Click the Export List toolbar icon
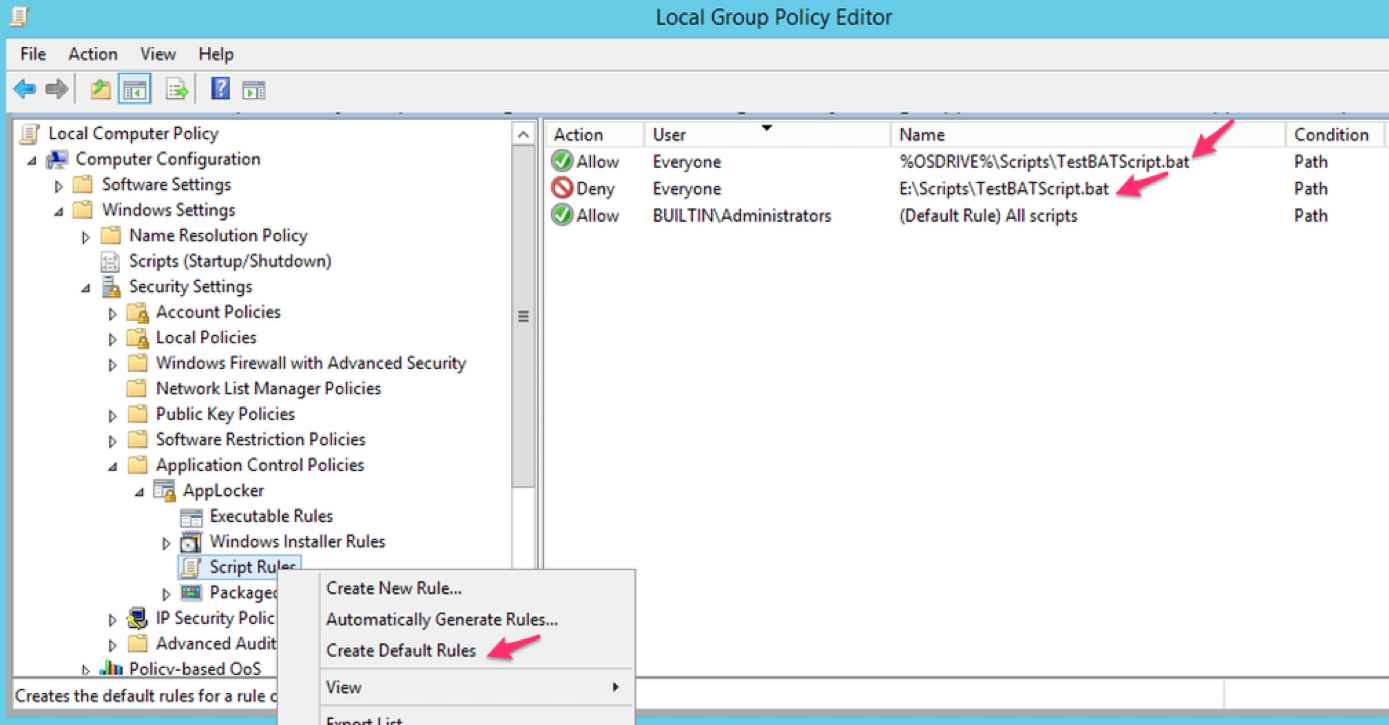Screen dimensions: 1389x725 tap(176, 88)
